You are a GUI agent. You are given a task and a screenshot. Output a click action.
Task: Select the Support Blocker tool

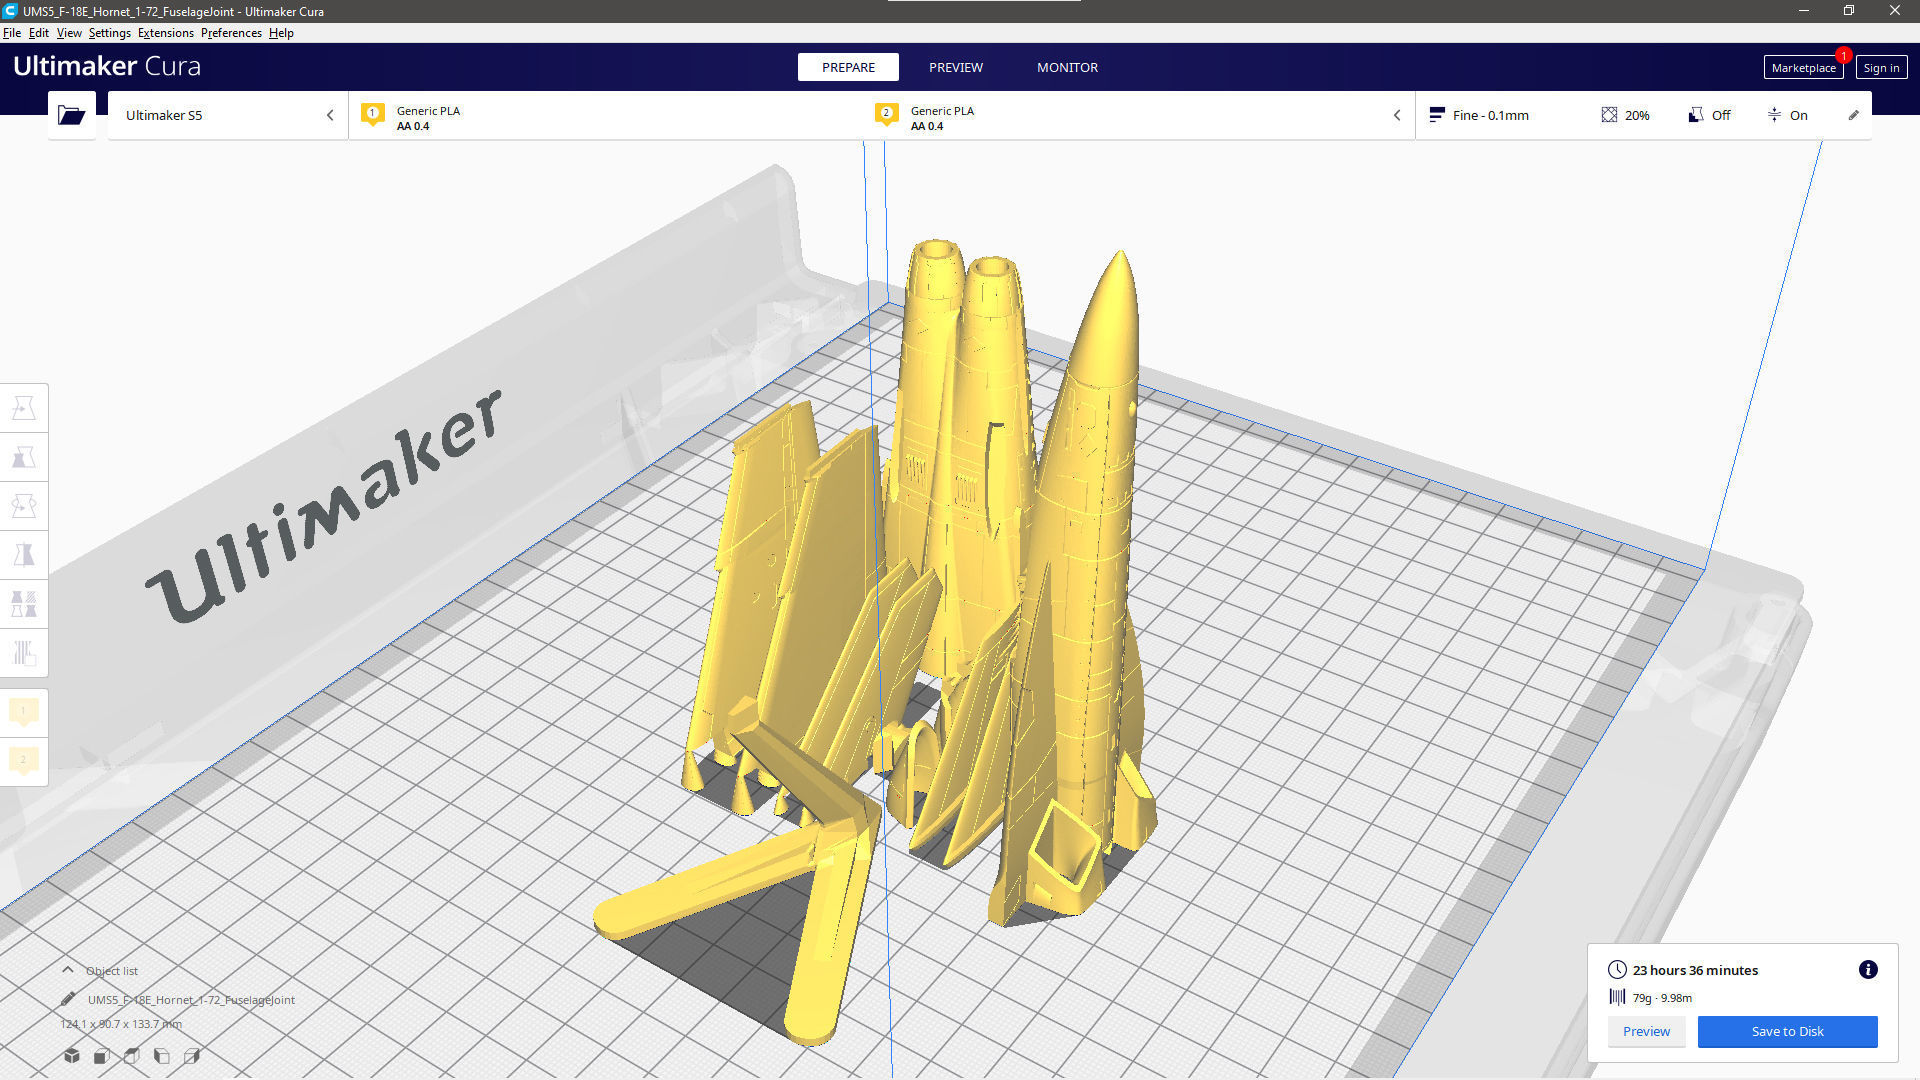(24, 653)
